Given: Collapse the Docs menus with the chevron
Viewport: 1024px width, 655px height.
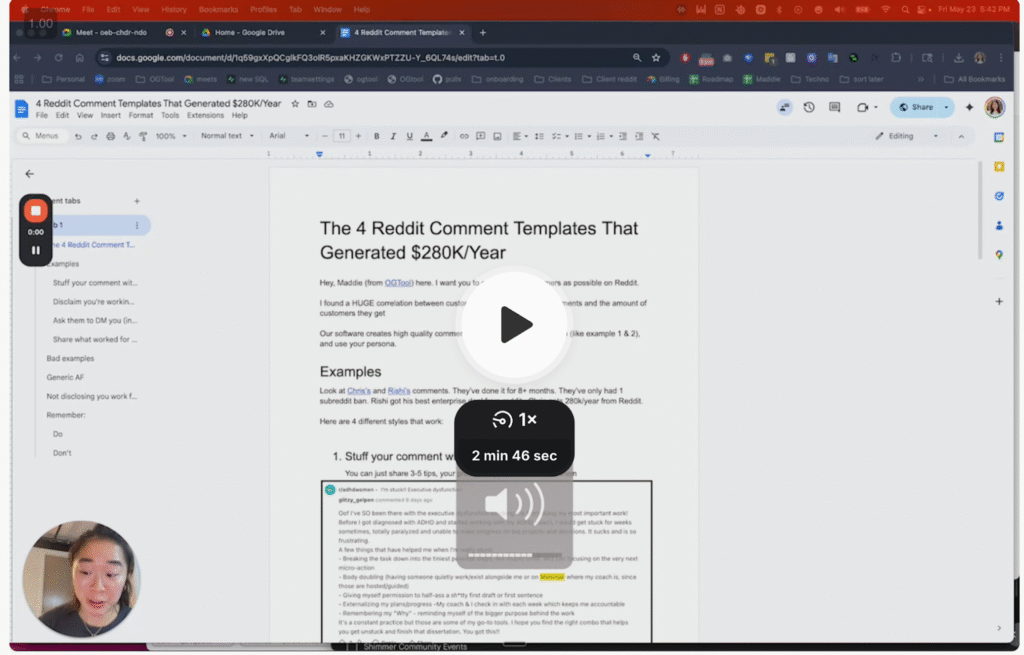Looking at the screenshot, I should tap(961, 136).
